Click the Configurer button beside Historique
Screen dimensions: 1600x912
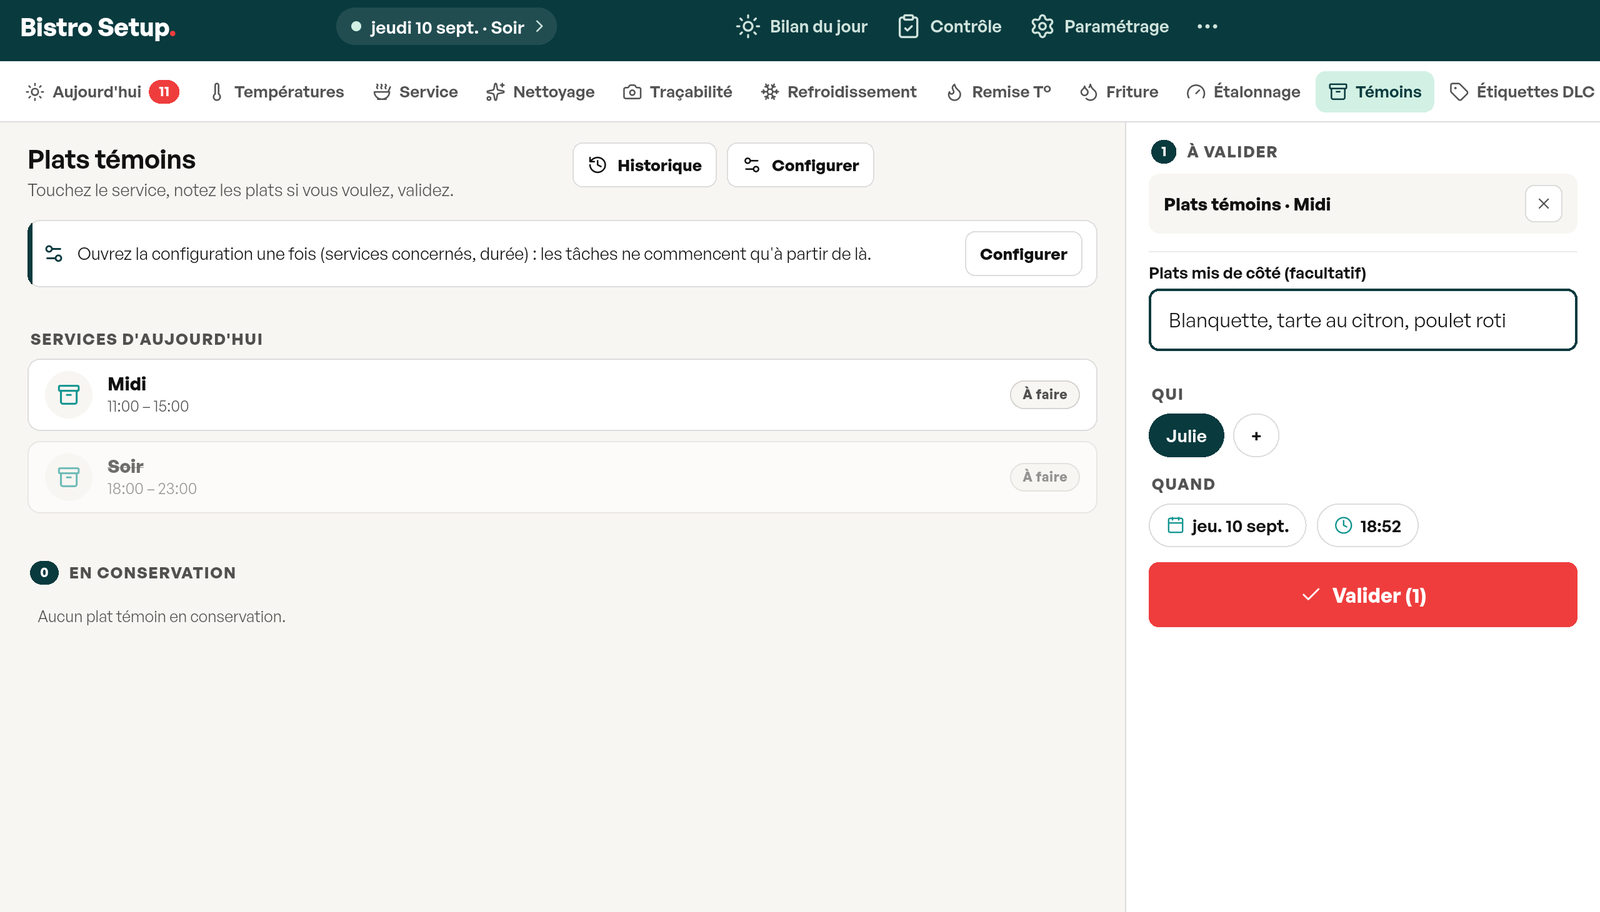click(801, 165)
